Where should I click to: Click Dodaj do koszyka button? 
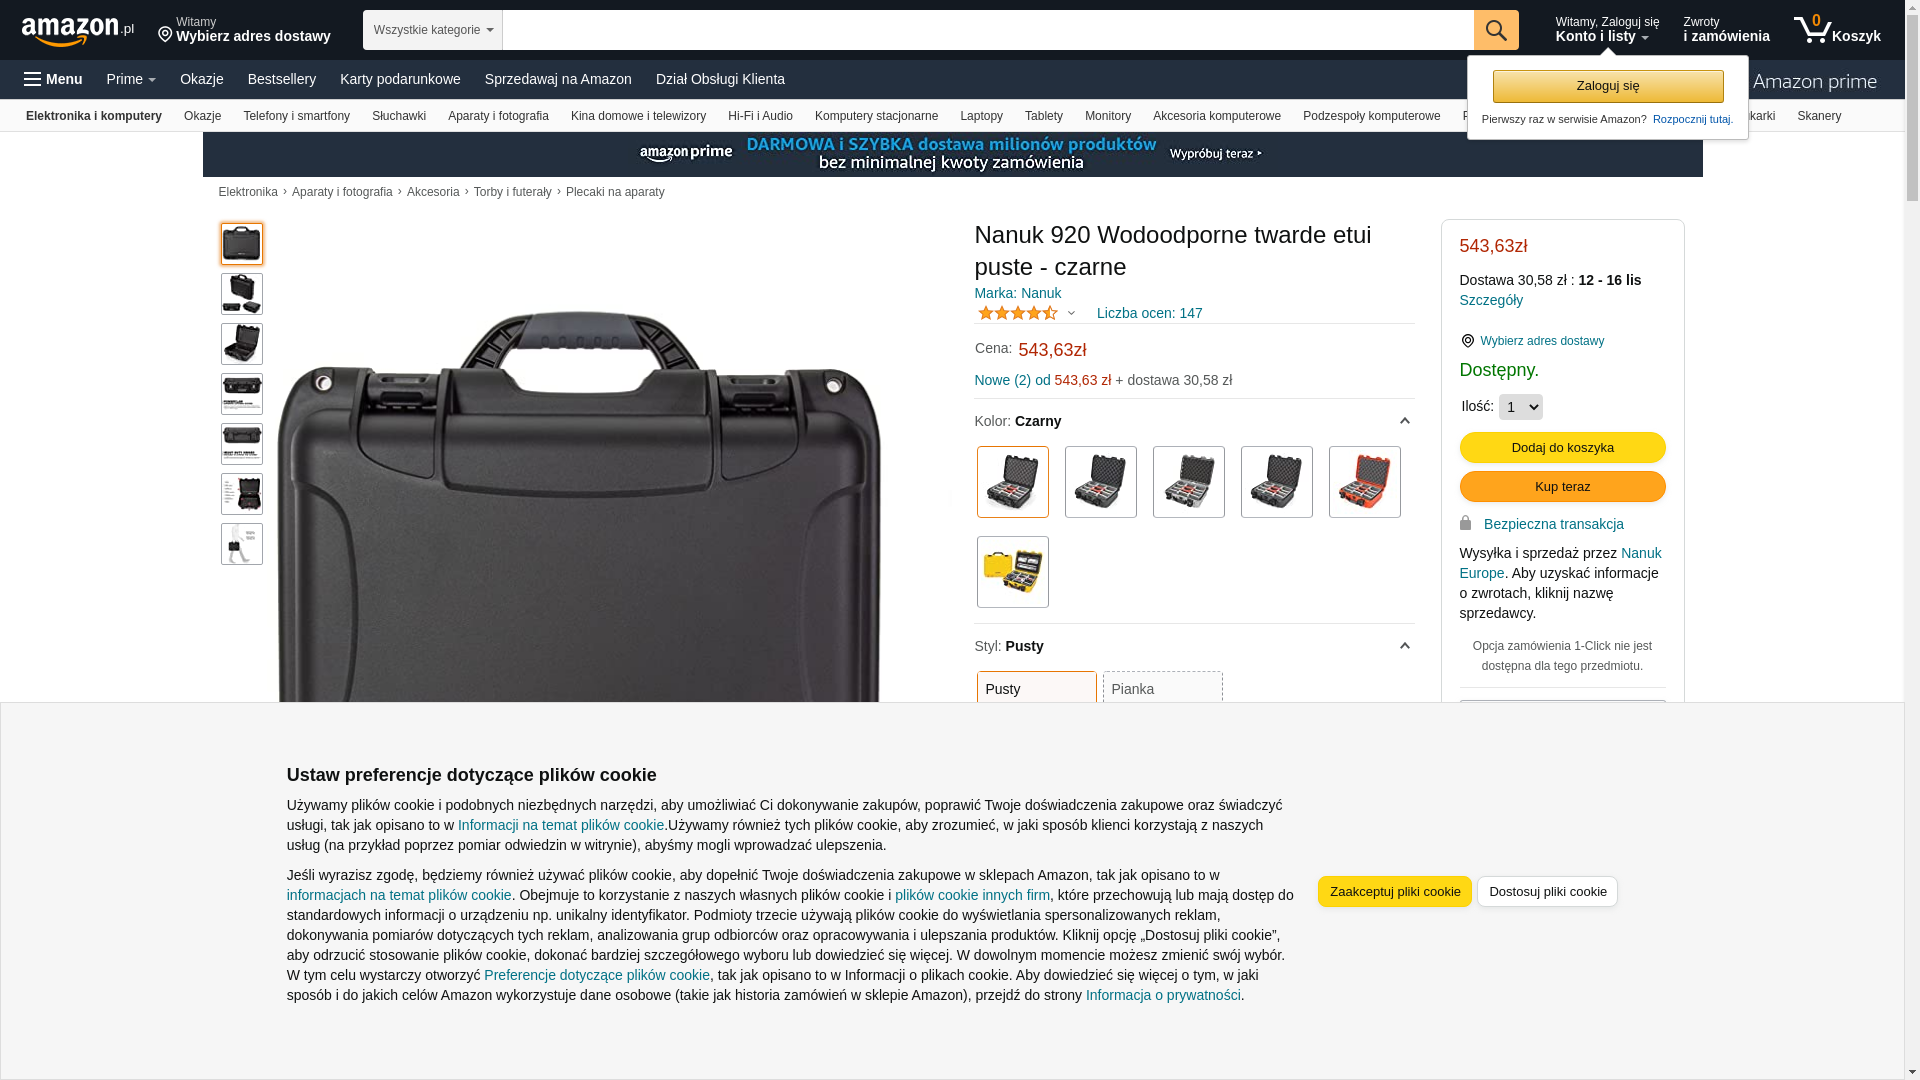(x=1563, y=447)
